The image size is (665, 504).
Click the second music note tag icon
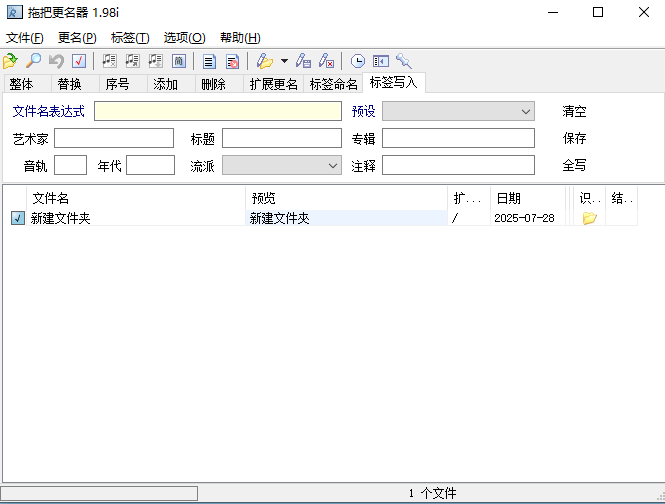(132, 61)
